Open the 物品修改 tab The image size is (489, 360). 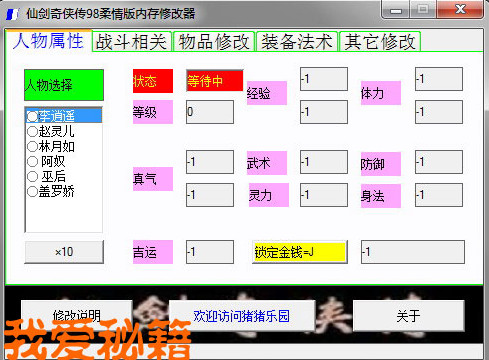tap(214, 42)
